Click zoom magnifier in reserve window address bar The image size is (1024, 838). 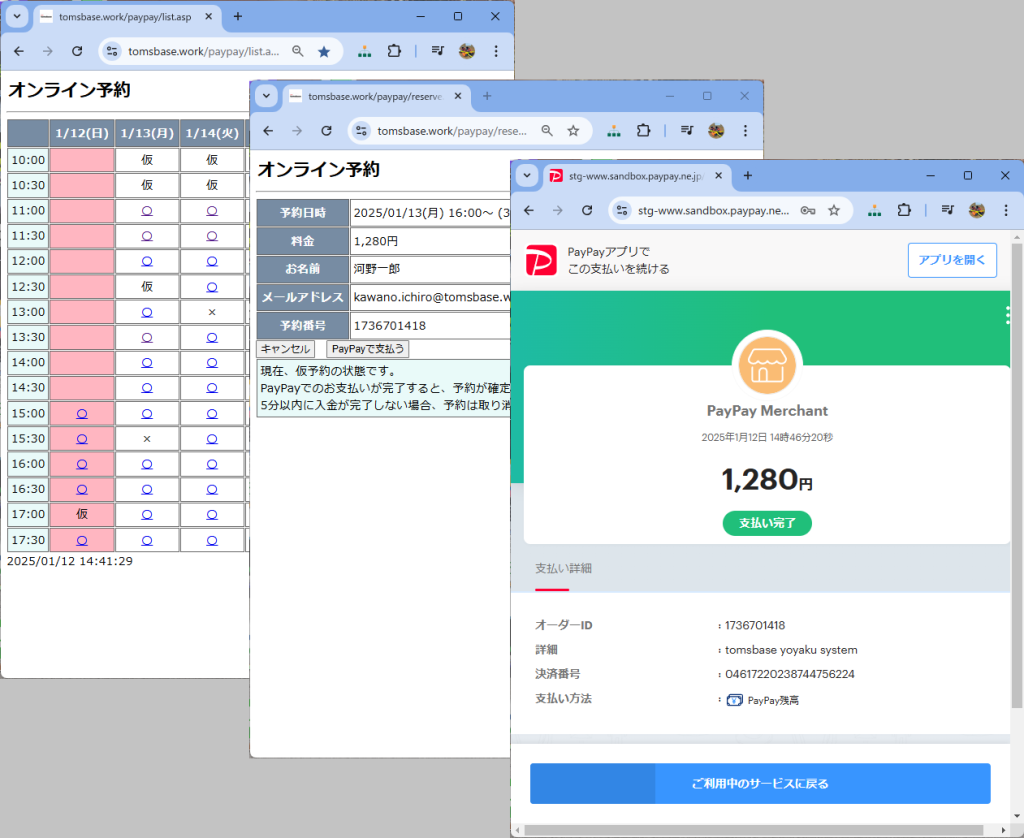547,131
